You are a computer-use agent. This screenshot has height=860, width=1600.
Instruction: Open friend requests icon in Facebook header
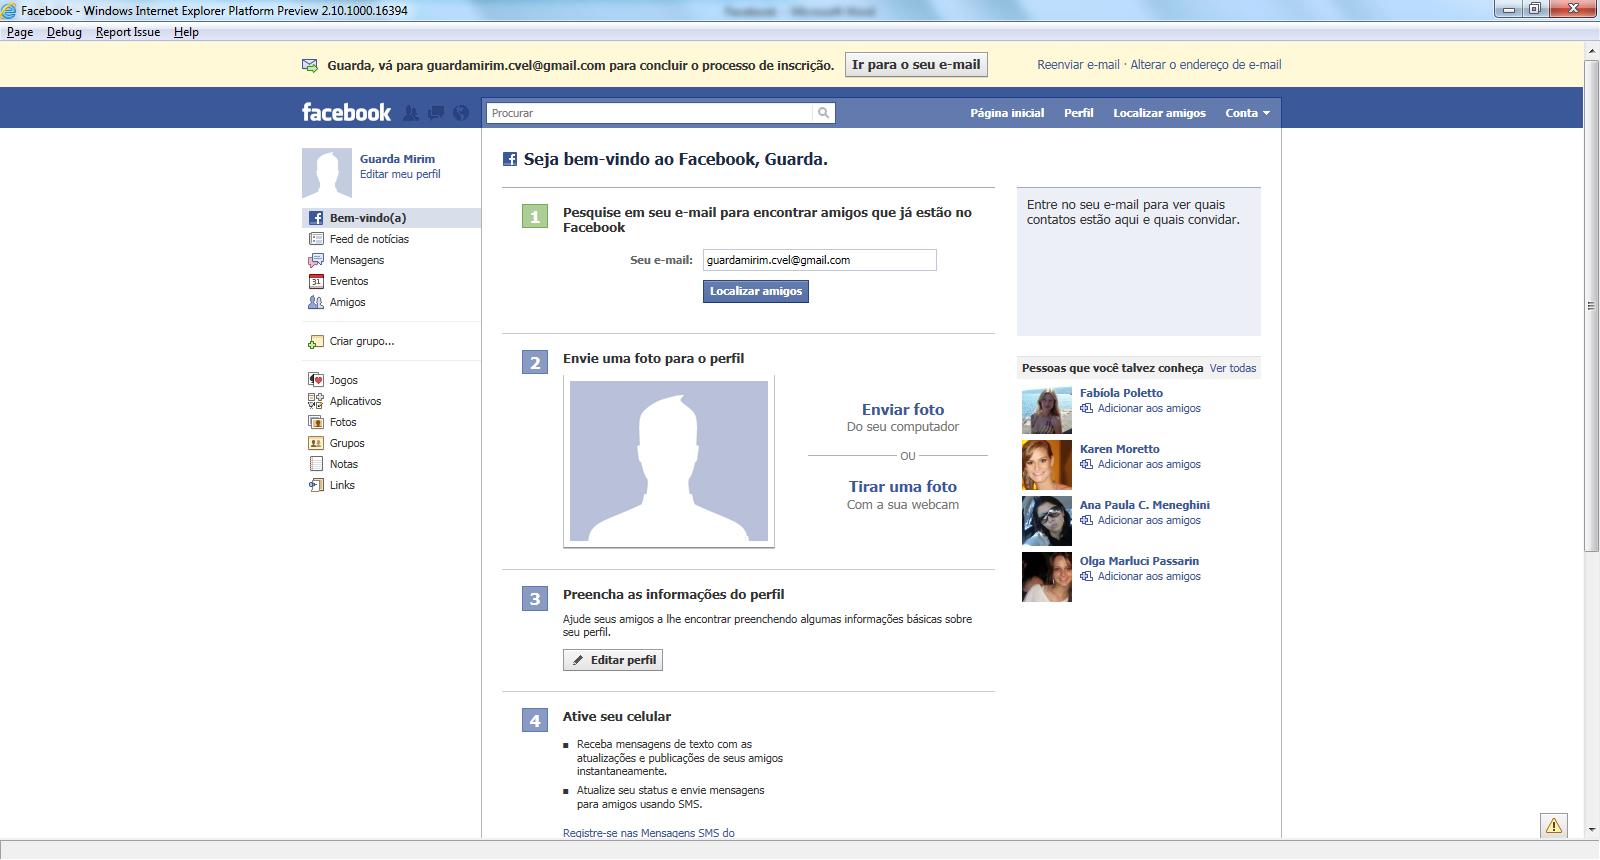click(x=410, y=113)
